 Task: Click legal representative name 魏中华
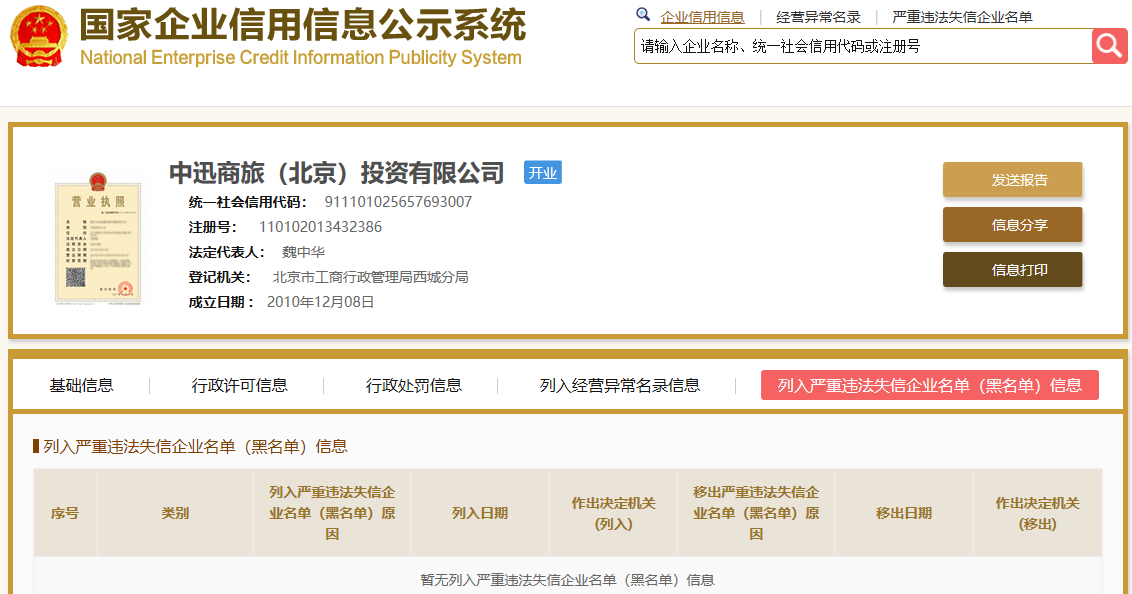point(303,252)
